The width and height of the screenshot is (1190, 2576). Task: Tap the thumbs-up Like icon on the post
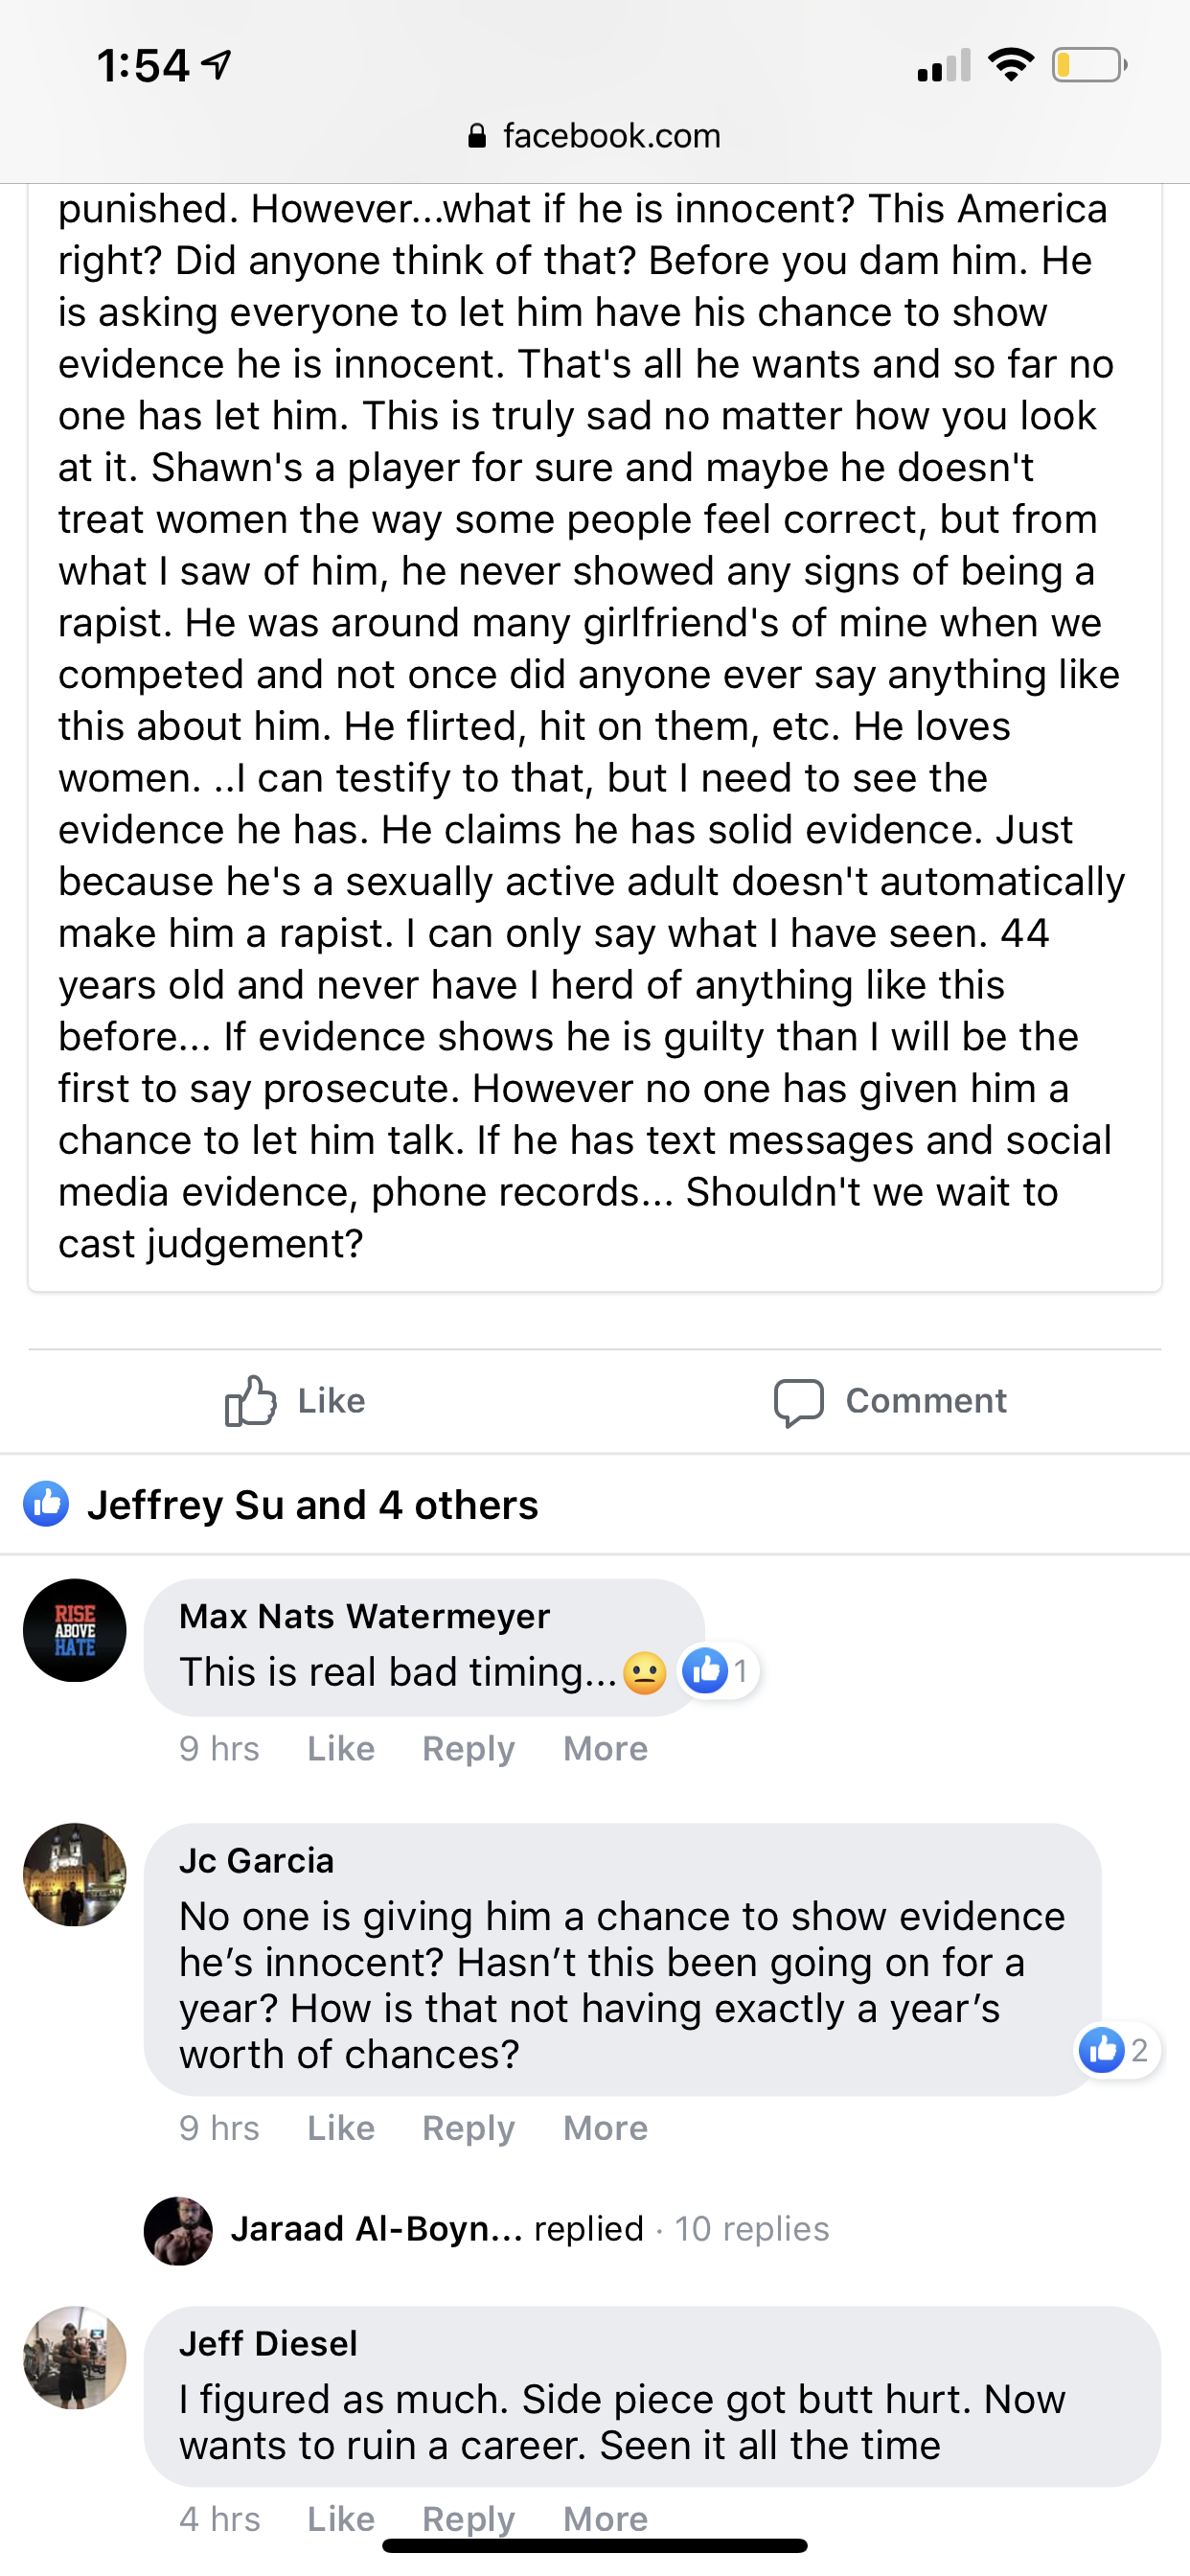coord(250,1400)
